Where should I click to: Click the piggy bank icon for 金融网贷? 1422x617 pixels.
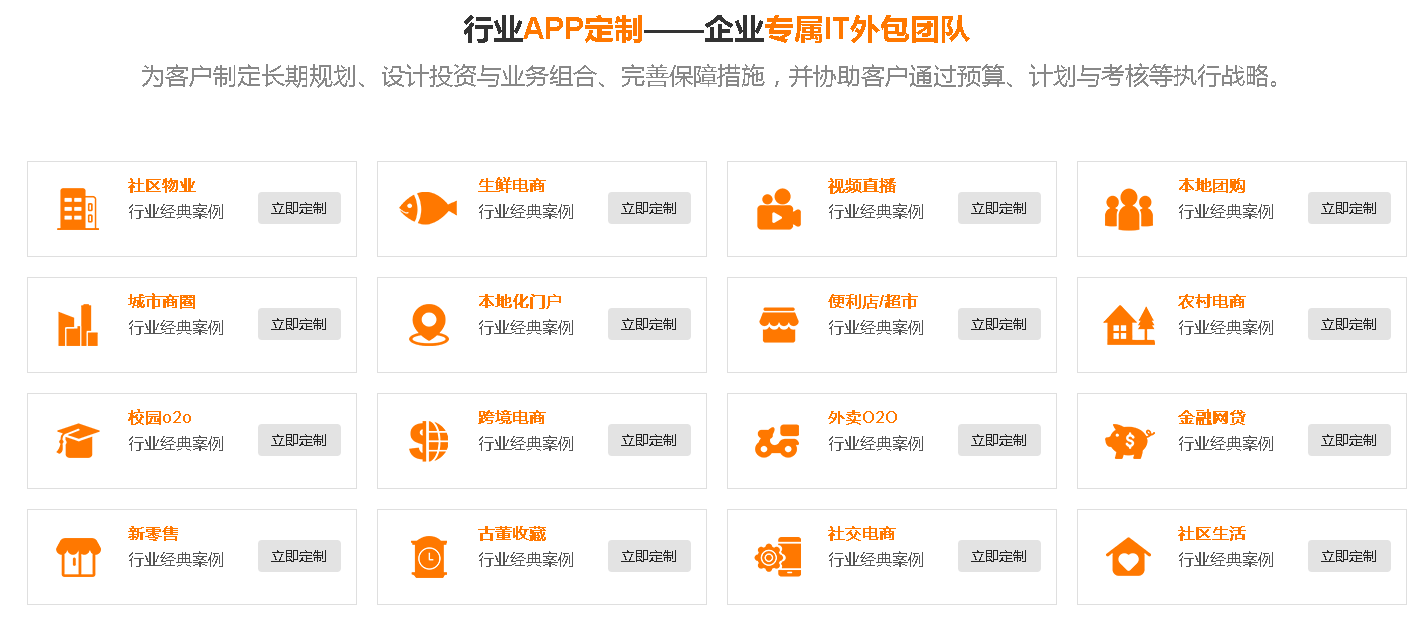(1129, 441)
